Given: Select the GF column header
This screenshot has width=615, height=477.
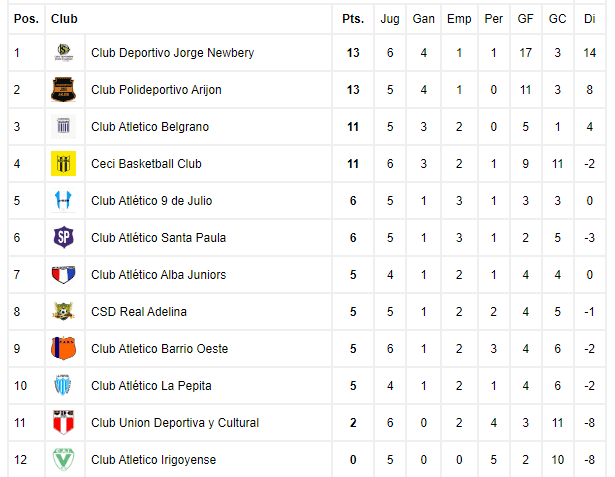Looking at the screenshot, I should [x=526, y=18].
